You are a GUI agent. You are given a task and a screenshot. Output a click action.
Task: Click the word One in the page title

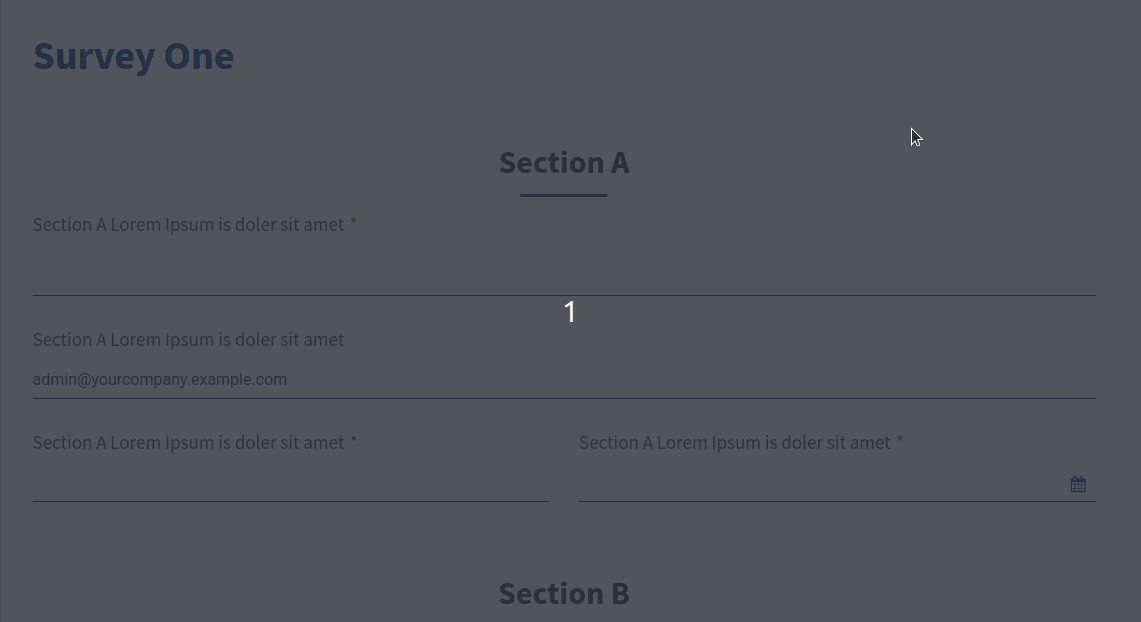click(x=199, y=56)
